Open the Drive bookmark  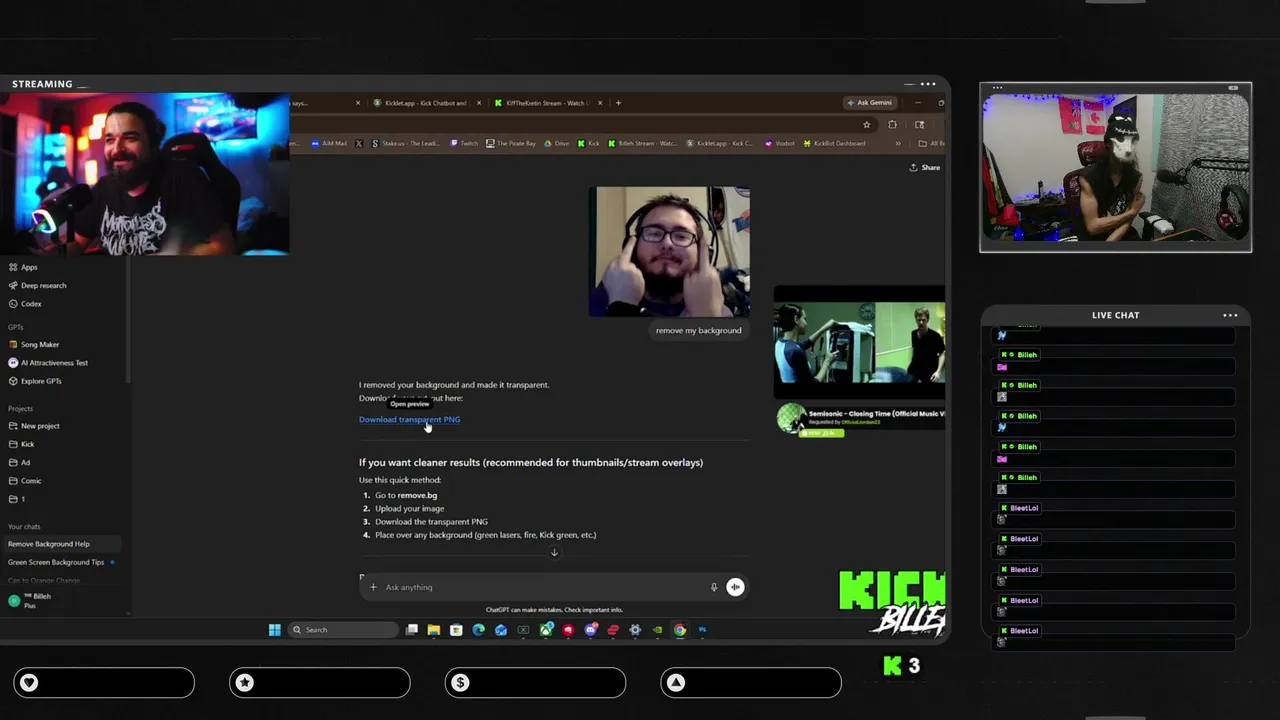pos(557,143)
